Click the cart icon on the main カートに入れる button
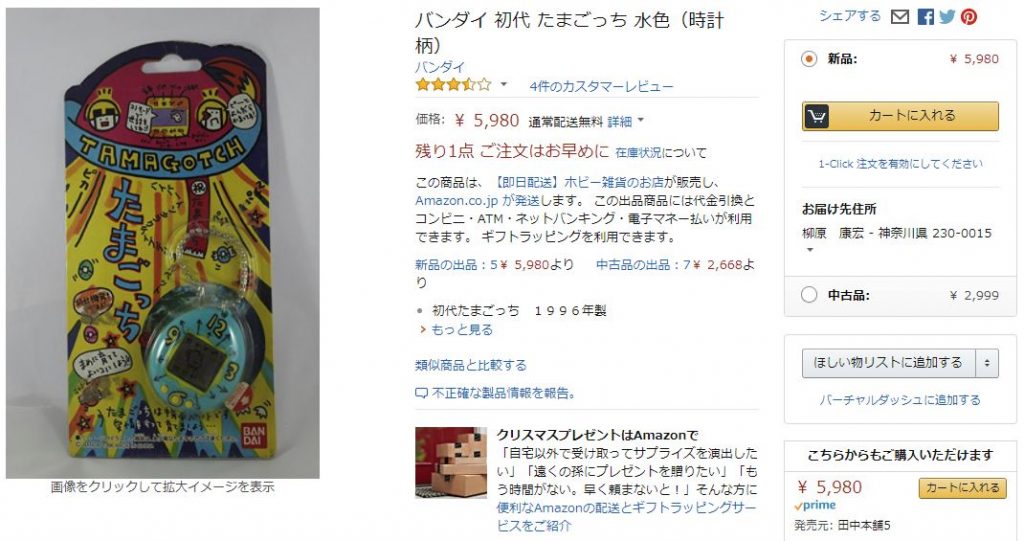This screenshot has height=541, width=1024. point(816,116)
